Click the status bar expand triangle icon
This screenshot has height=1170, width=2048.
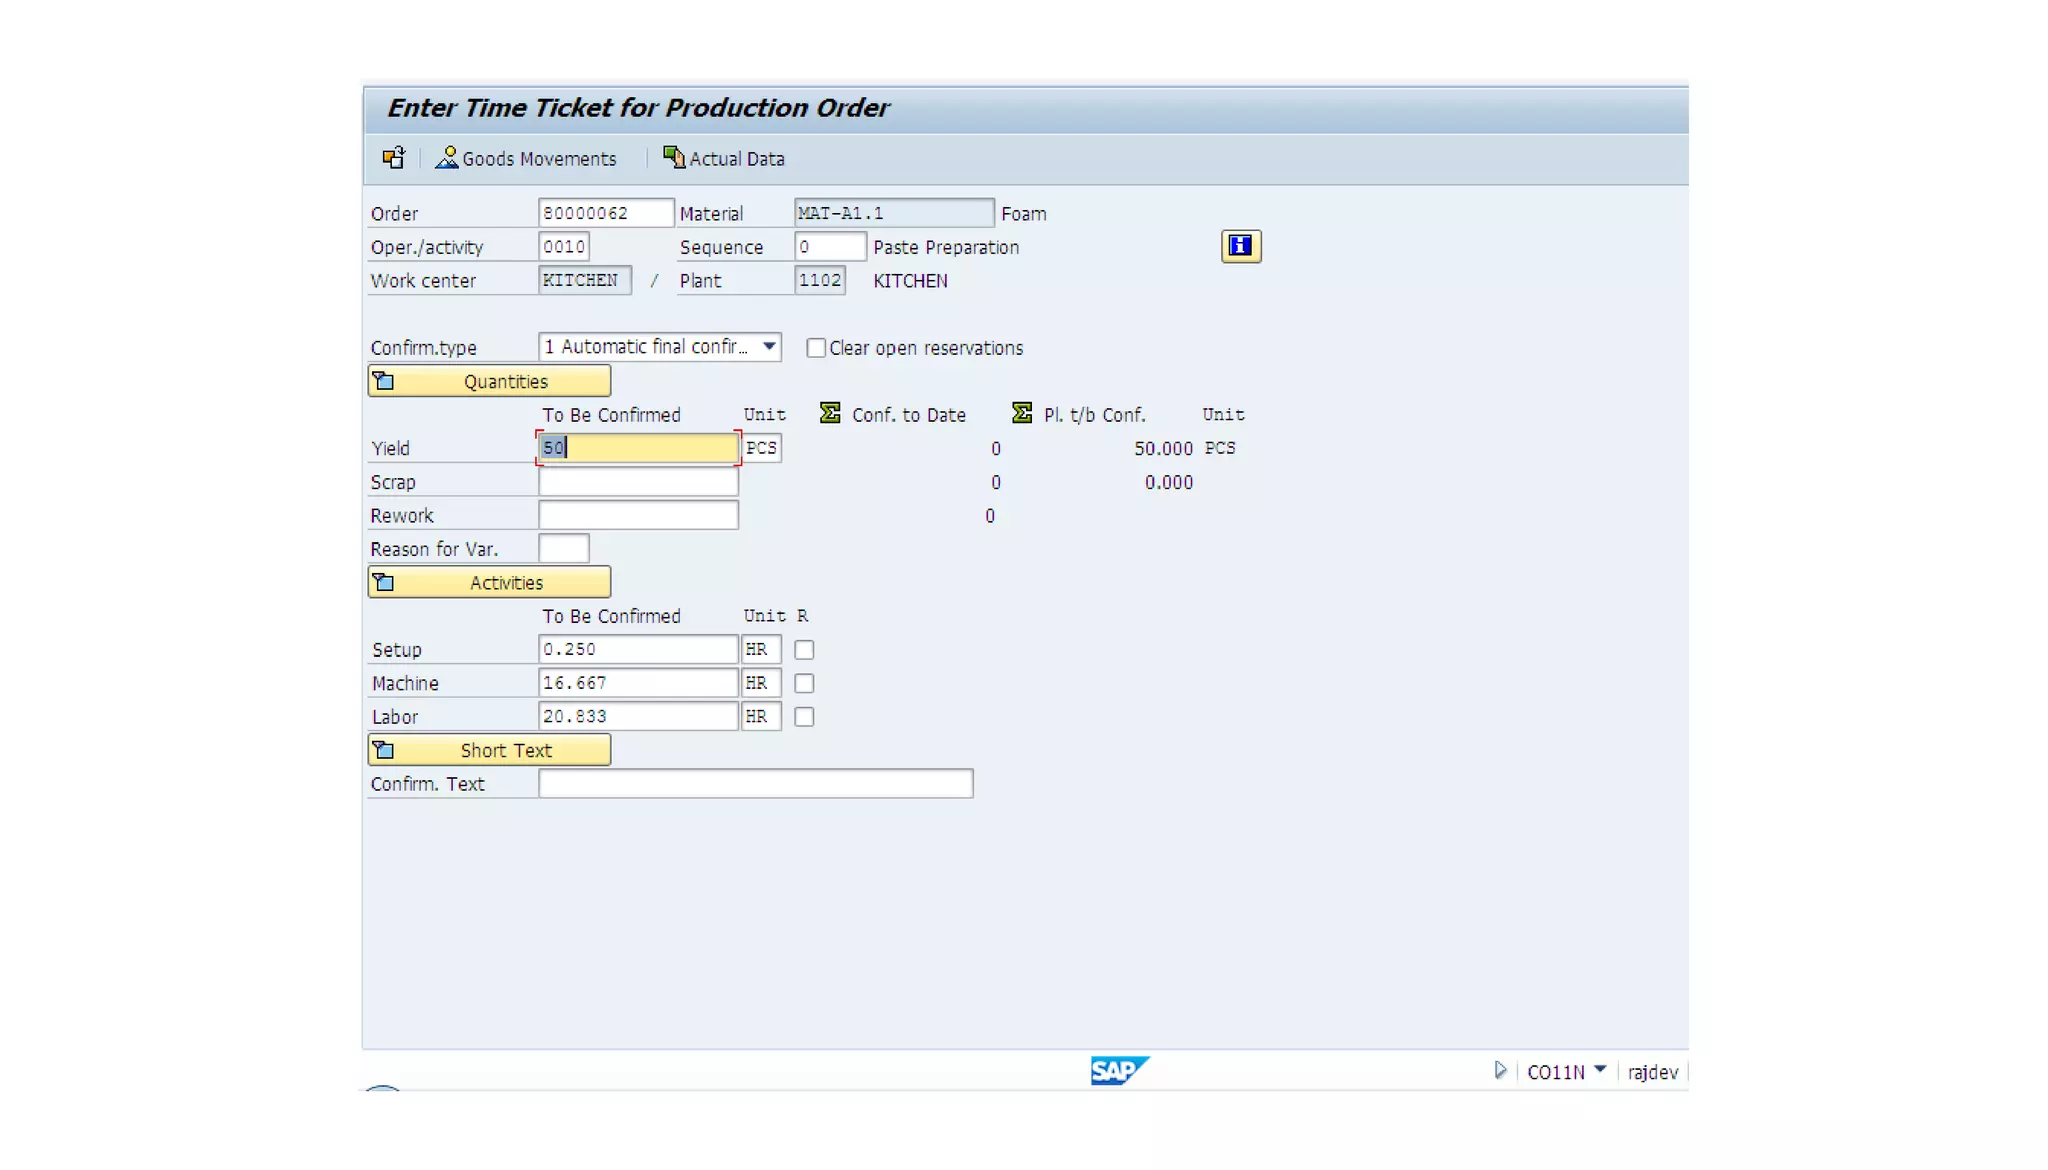(1500, 1070)
